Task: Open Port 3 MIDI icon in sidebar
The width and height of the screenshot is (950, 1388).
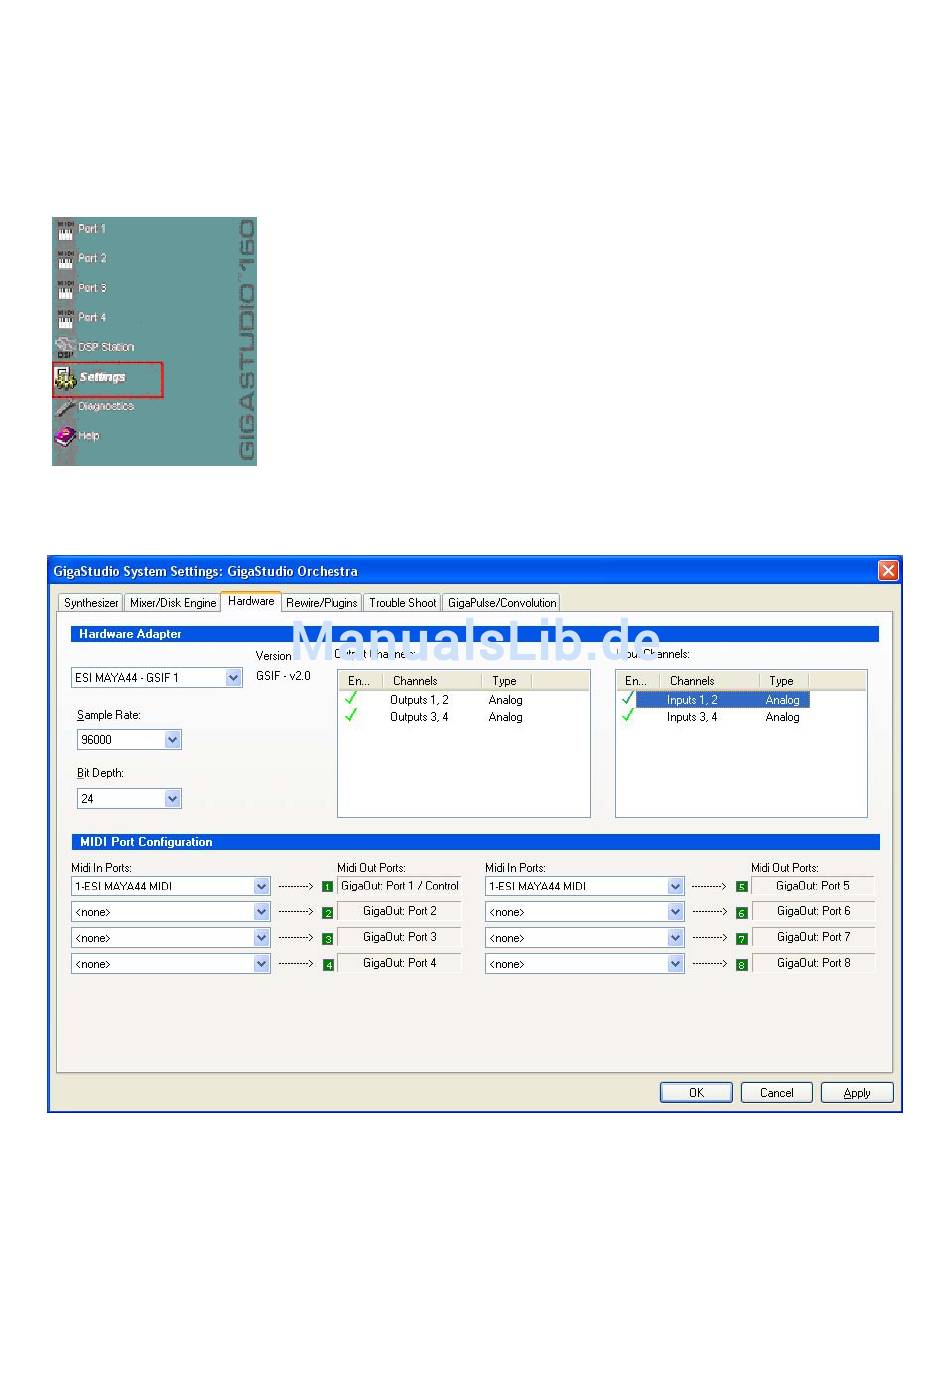Action: coord(65,289)
